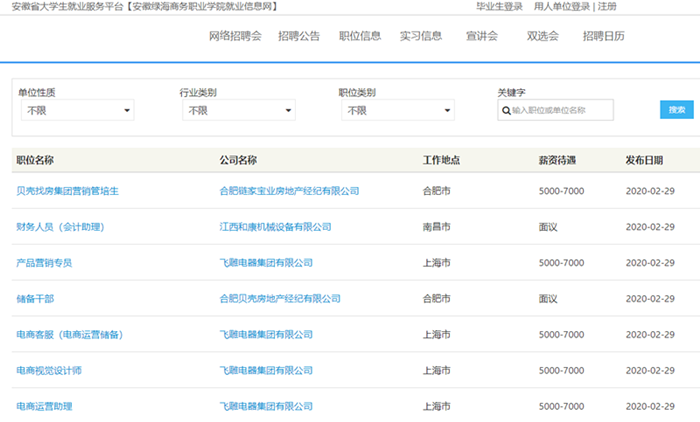The height and width of the screenshot is (422, 700).
Task: Open company link 江西和康机械设备有限公司
Action: point(275,227)
